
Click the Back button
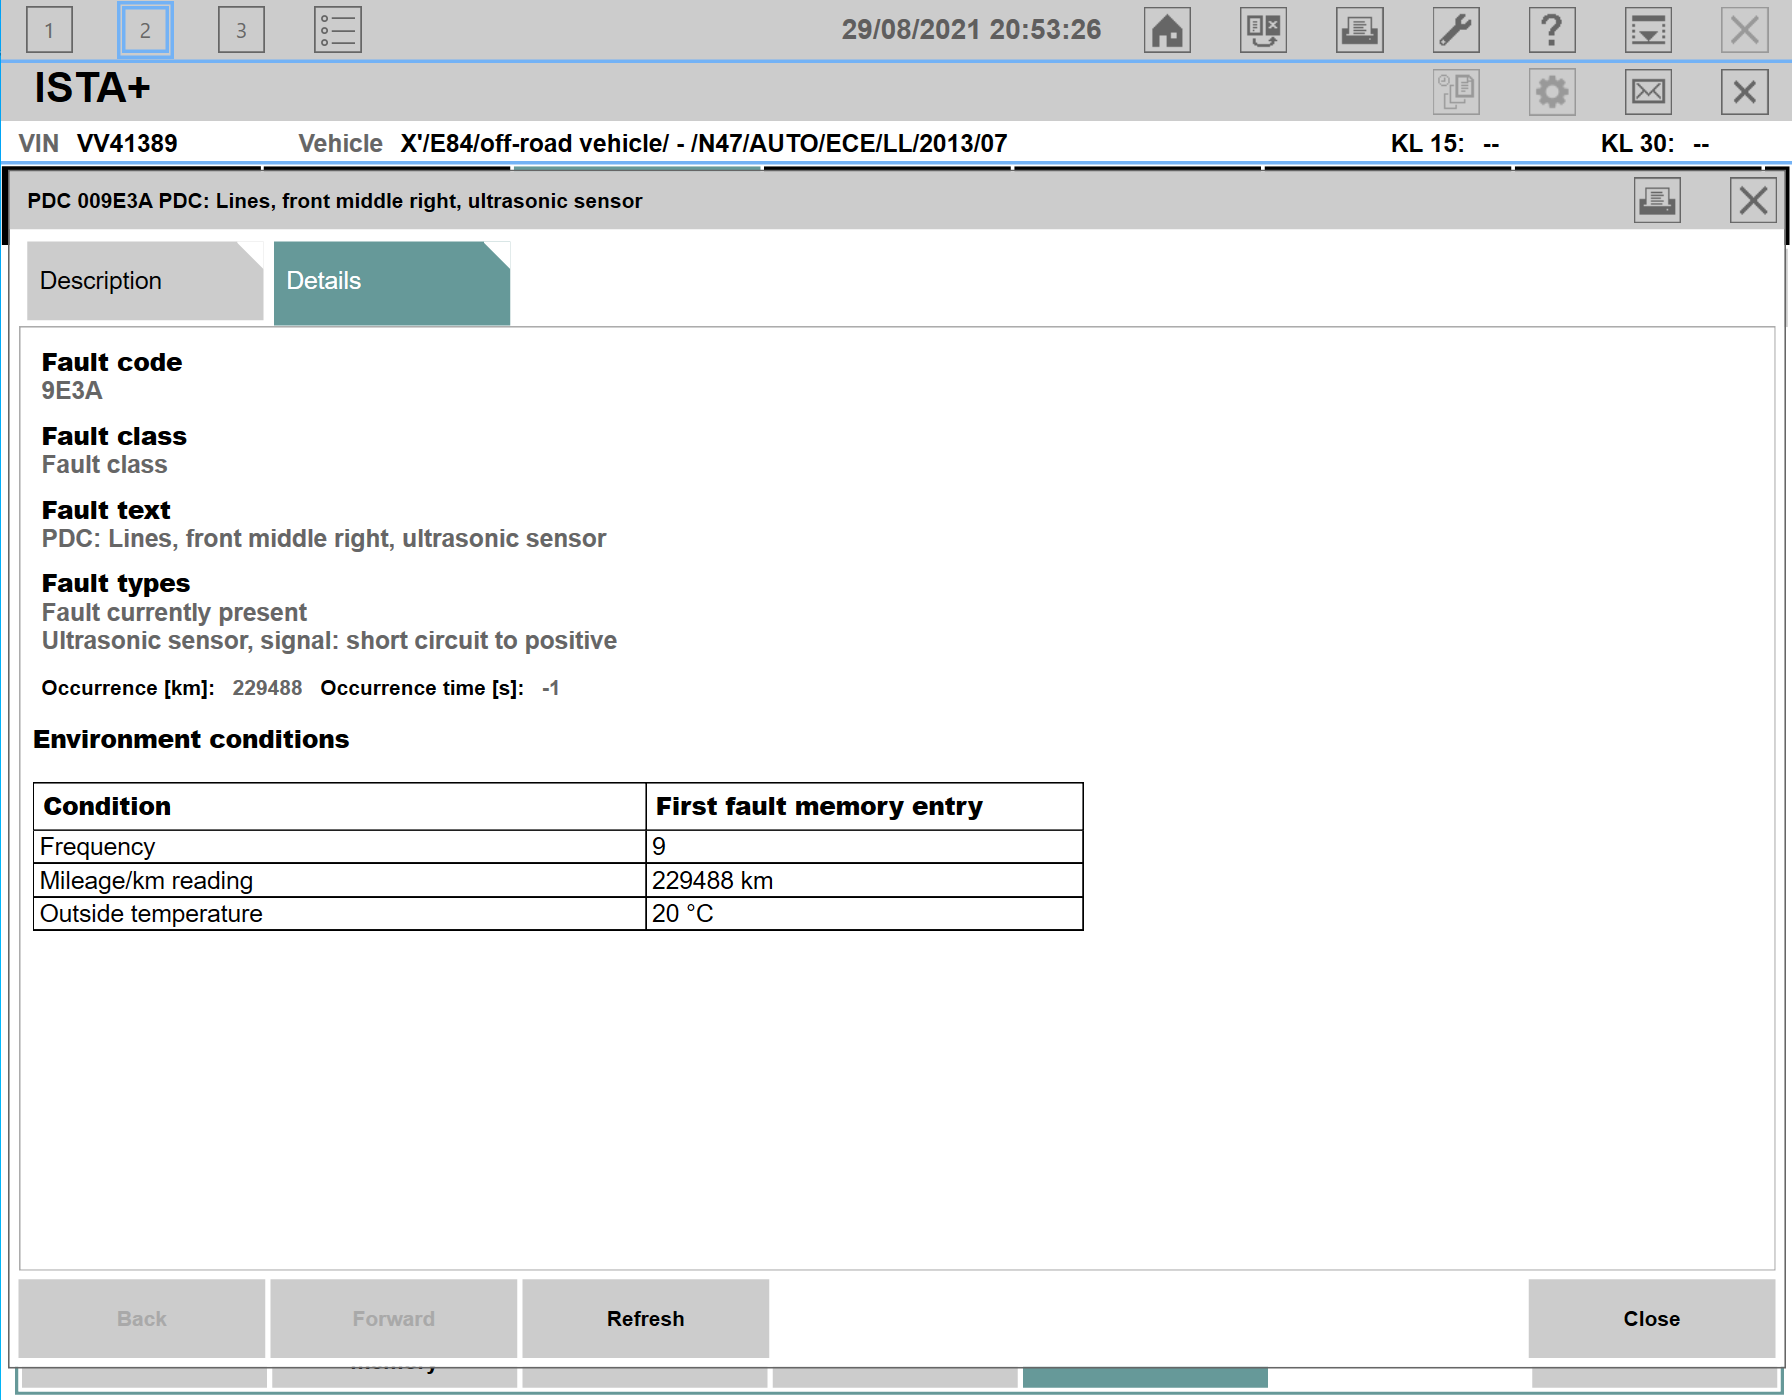click(142, 1318)
